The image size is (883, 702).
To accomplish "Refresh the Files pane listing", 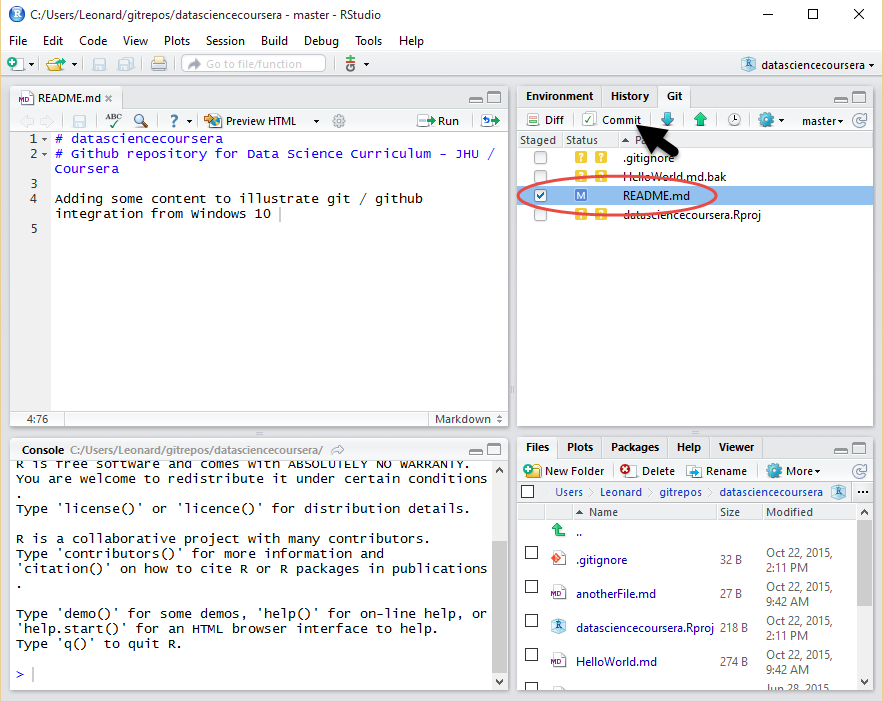I will pos(859,471).
